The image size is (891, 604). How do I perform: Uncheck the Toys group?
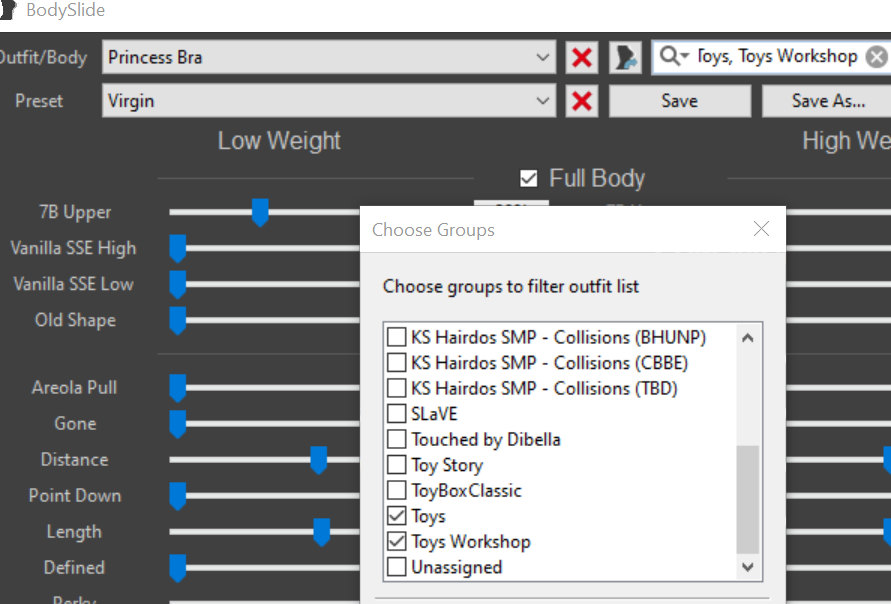[397, 516]
